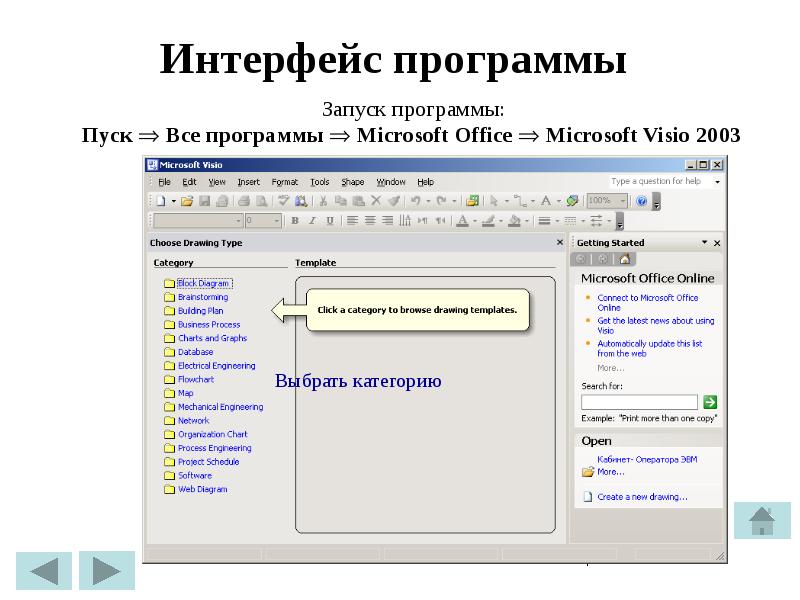
Task: Click Type a question for help box
Action: 660,181
